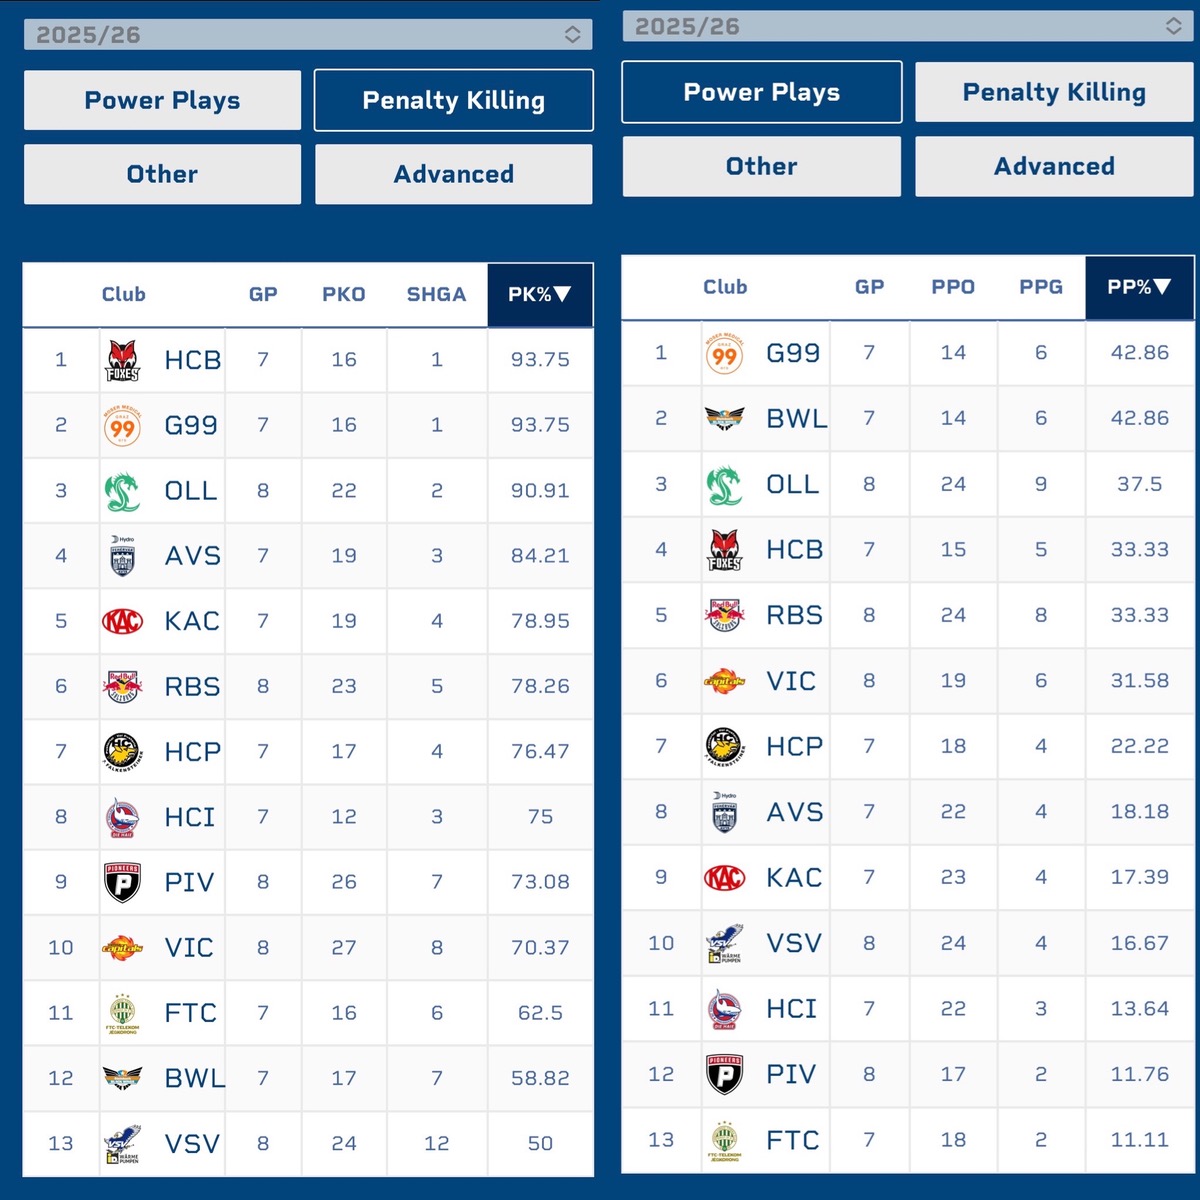Click the OLL dragon logo in left table

[123, 491]
